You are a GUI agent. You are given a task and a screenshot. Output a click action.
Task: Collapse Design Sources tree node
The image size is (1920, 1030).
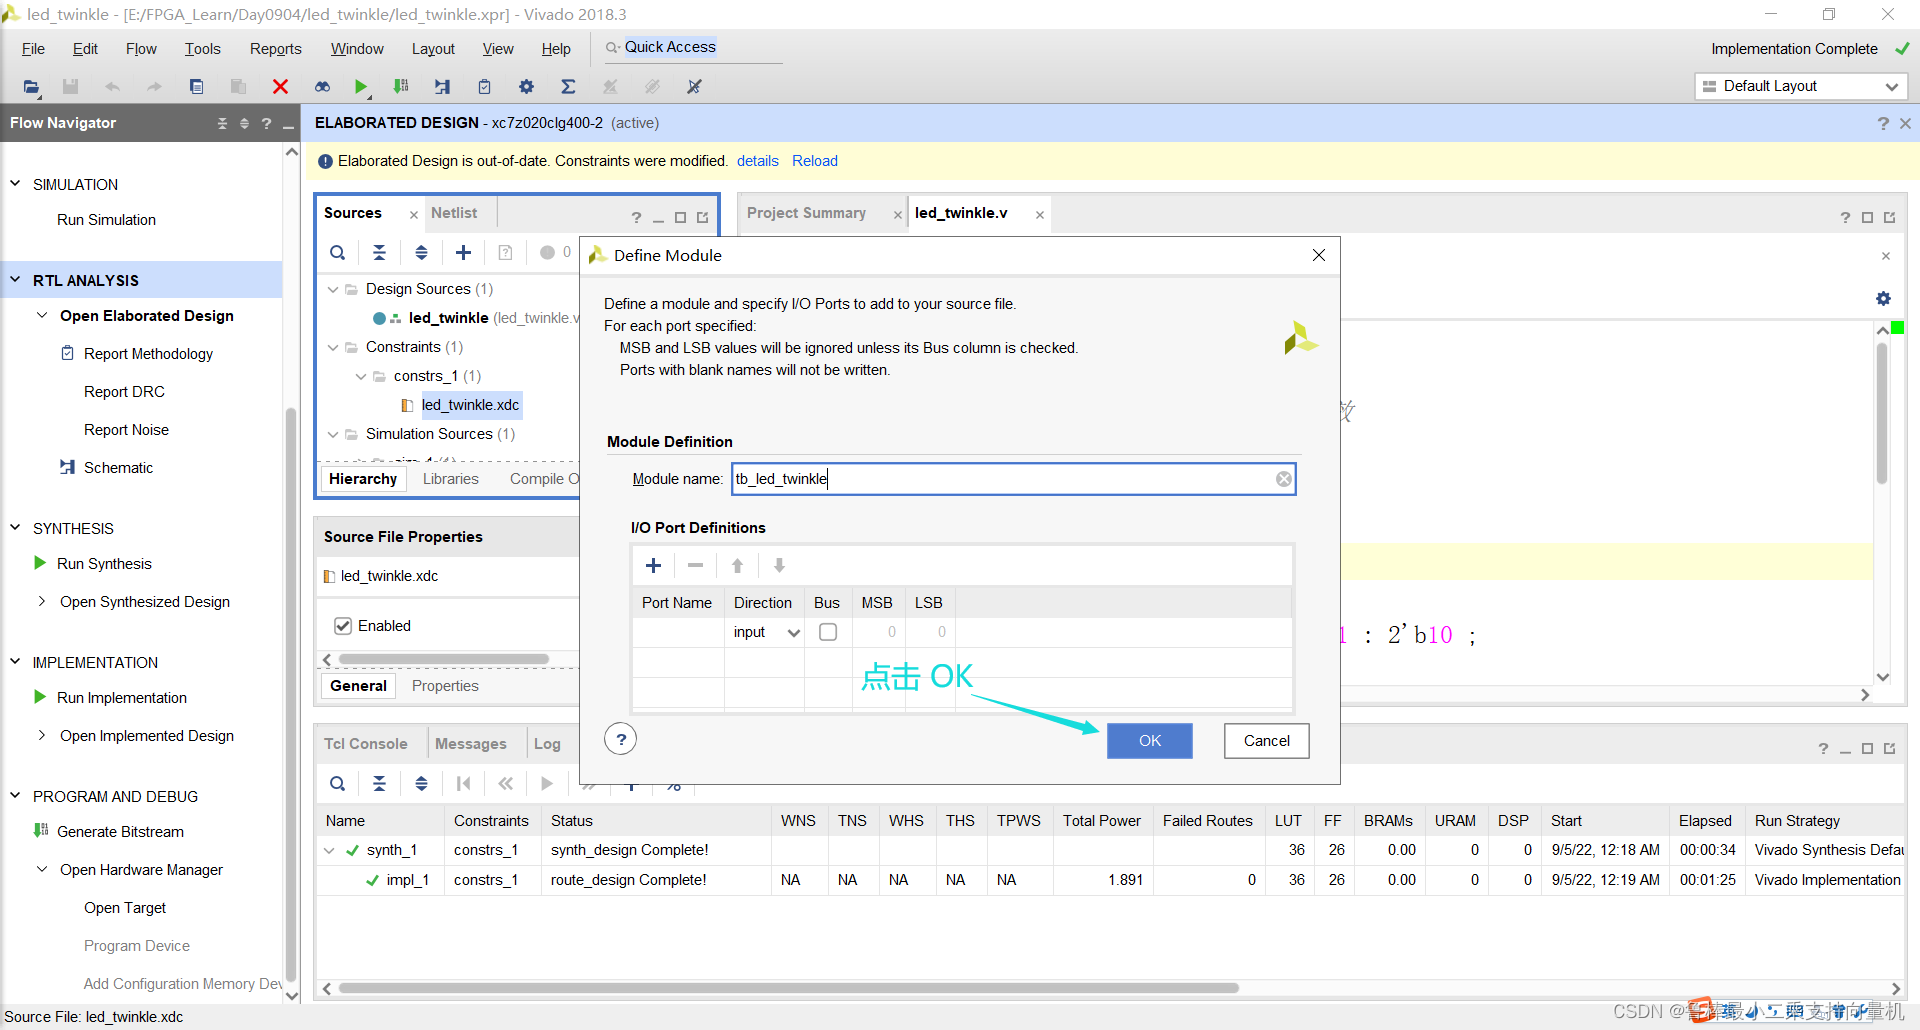tap(333, 289)
